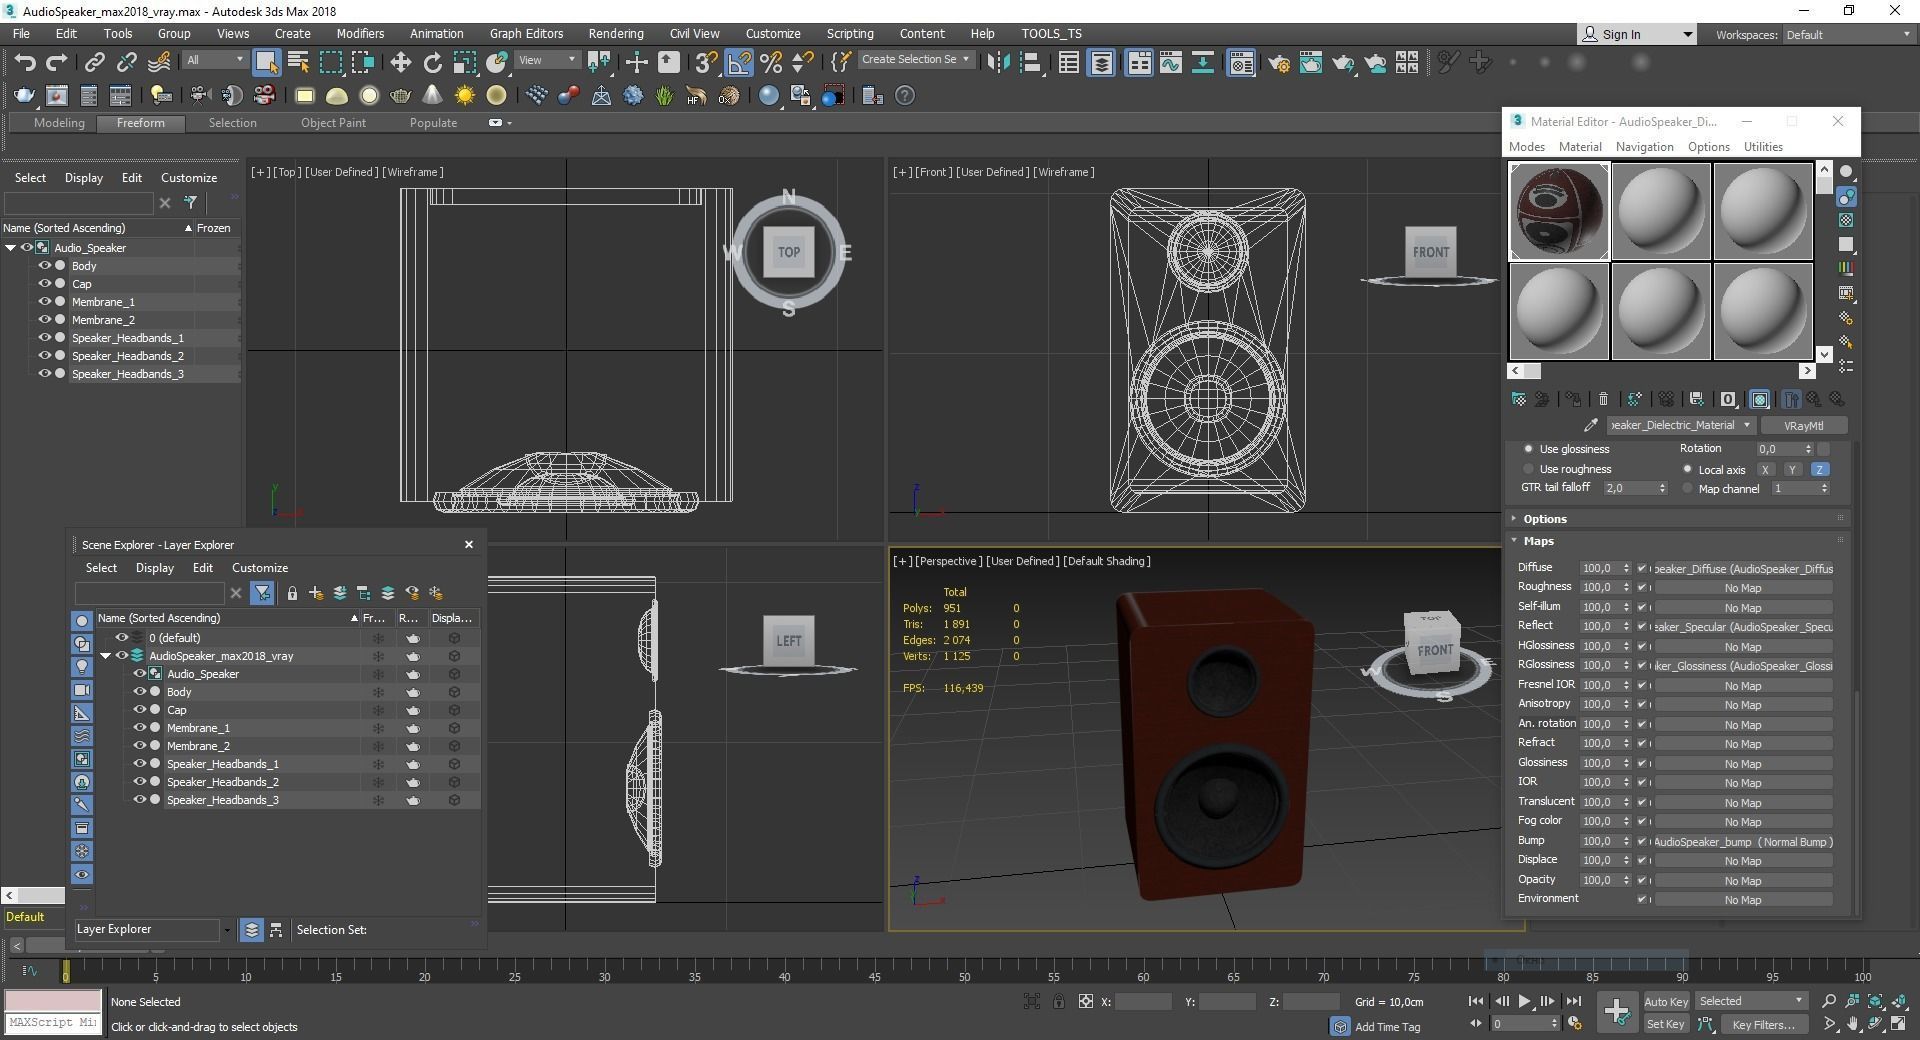Toggle visibility of the Body layer
Viewport: 1920px width, 1040px height.
point(140,691)
